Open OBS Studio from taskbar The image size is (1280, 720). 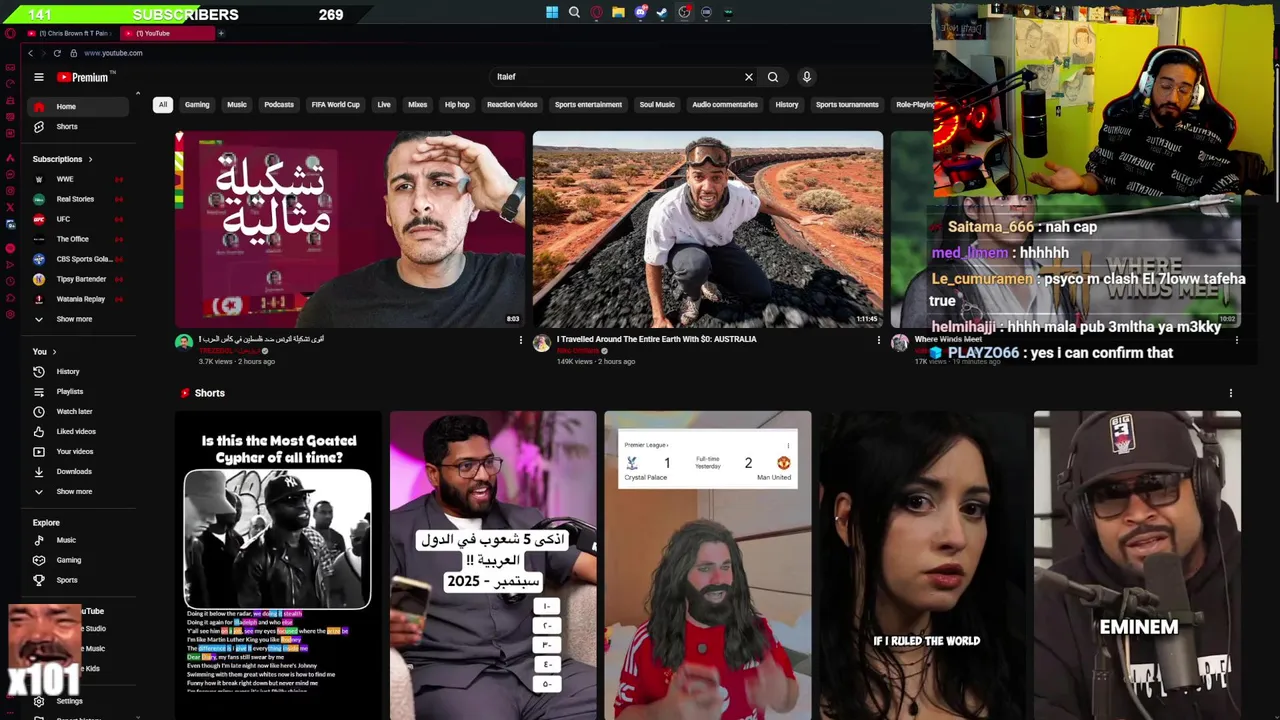[684, 13]
